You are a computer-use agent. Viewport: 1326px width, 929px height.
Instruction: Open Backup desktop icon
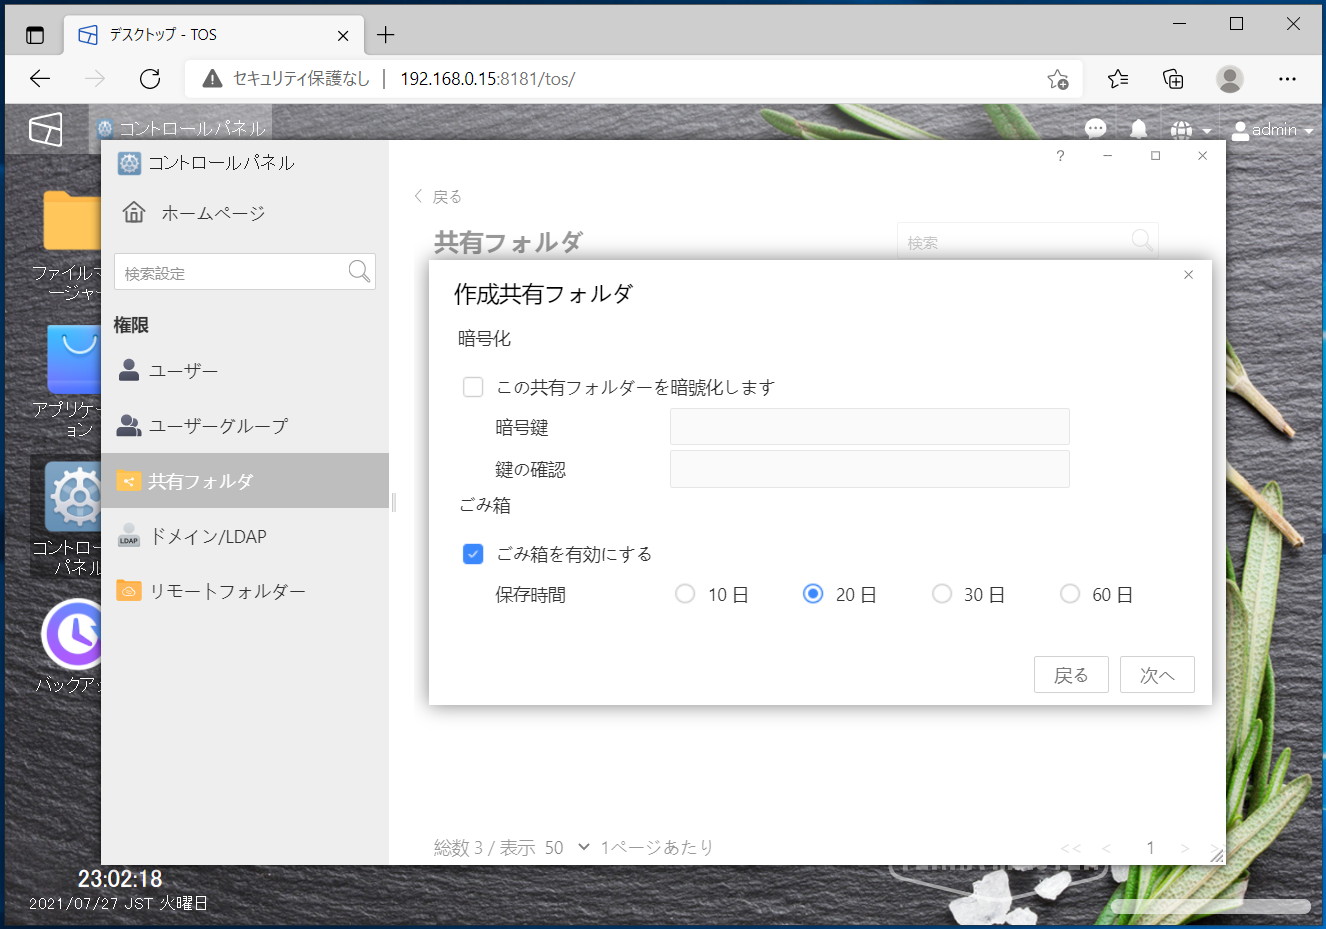(x=70, y=647)
